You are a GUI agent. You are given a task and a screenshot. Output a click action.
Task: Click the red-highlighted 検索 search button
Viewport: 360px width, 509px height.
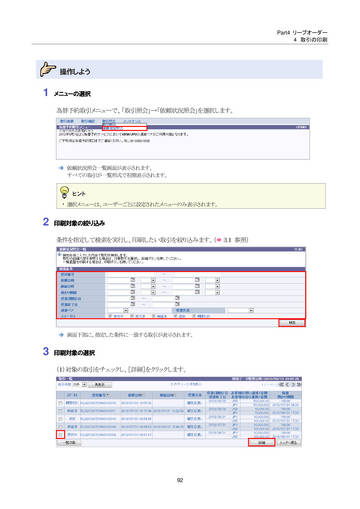tap(292, 323)
